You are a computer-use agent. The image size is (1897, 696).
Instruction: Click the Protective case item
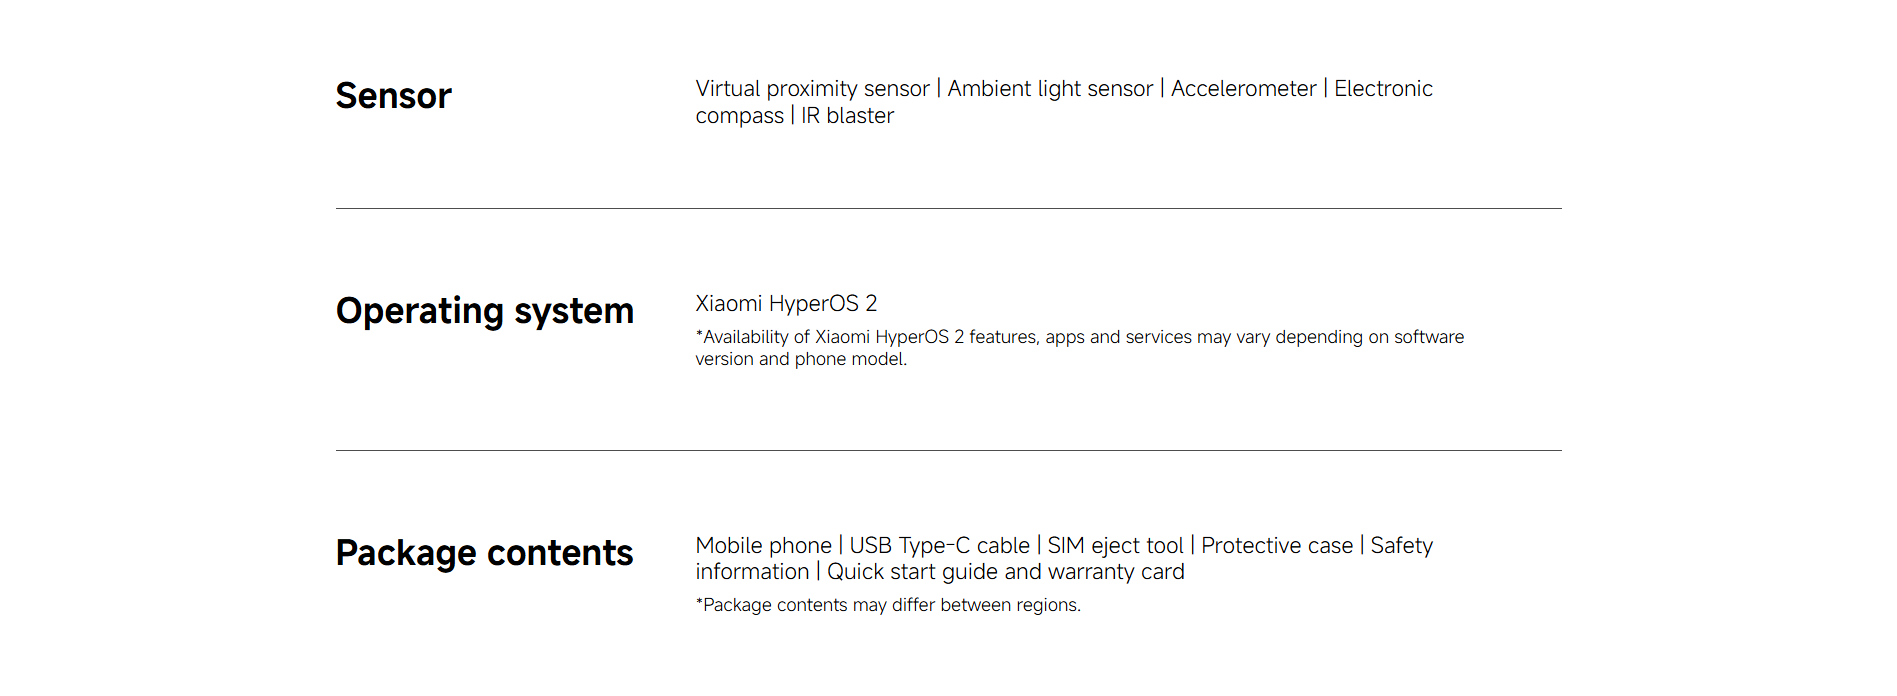(1276, 546)
